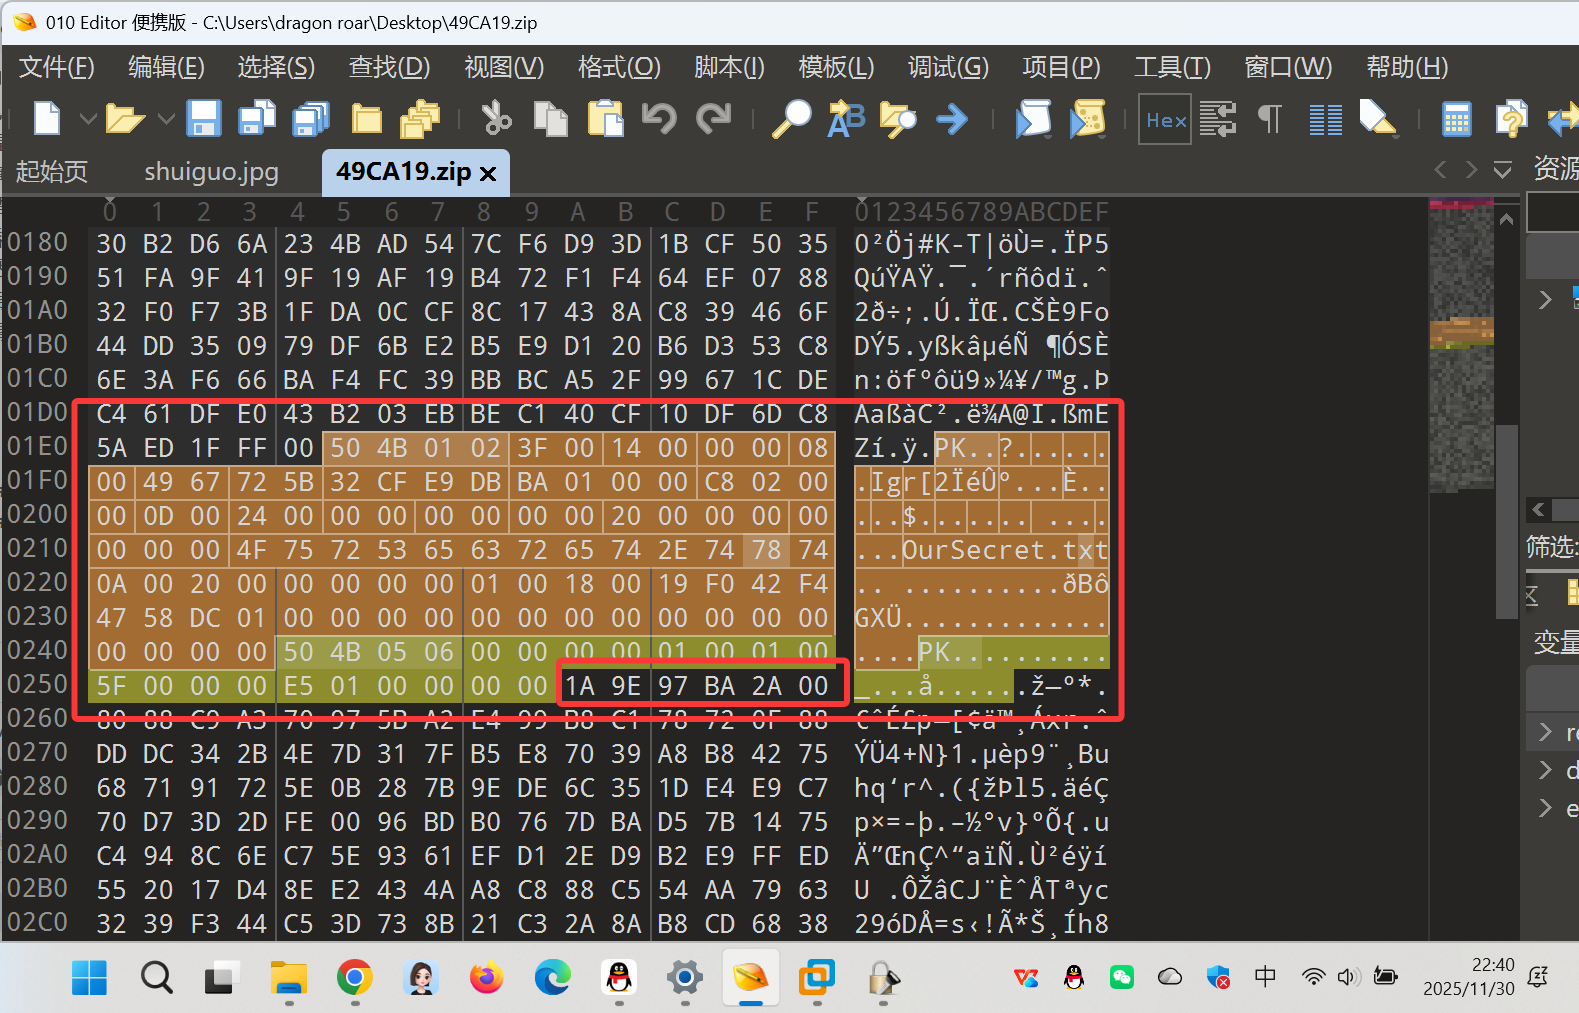Viewport: 1579px width, 1013px height.
Task: Open the calculator tool
Action: 1456,120
